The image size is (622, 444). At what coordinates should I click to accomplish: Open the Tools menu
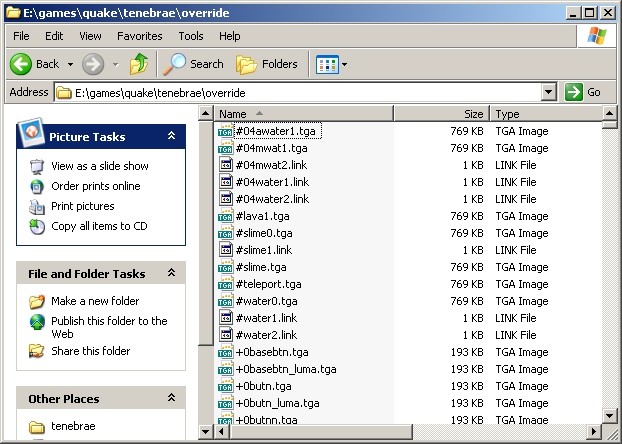190,36
